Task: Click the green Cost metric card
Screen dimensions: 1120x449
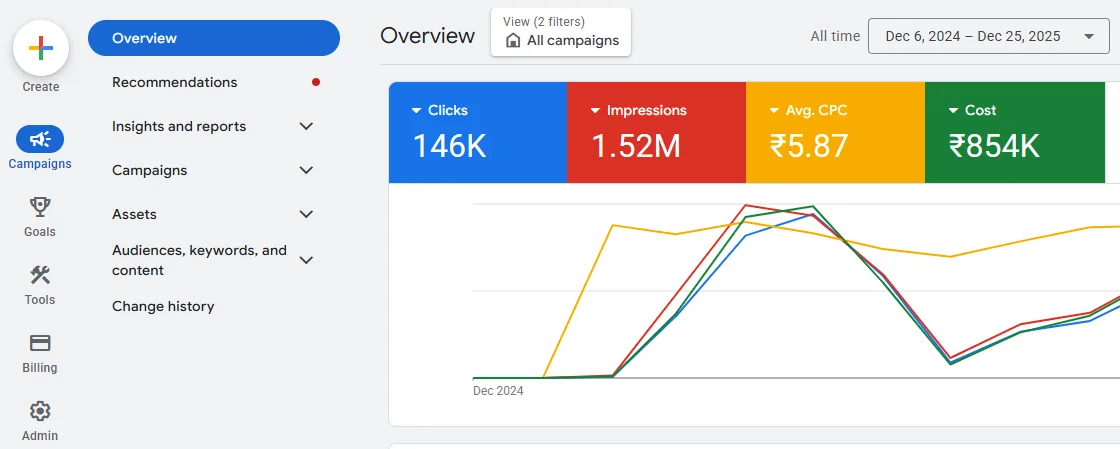Action: click(1014, 134)
